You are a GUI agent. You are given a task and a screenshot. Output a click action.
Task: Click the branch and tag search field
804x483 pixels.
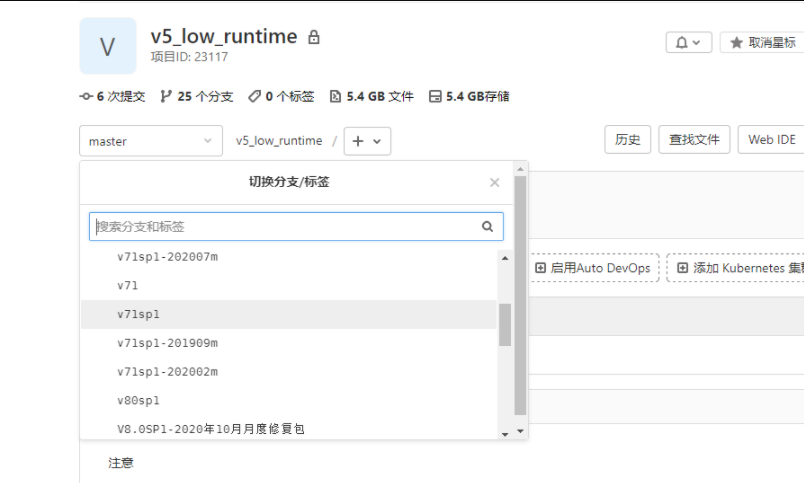(x=285, y=227)
